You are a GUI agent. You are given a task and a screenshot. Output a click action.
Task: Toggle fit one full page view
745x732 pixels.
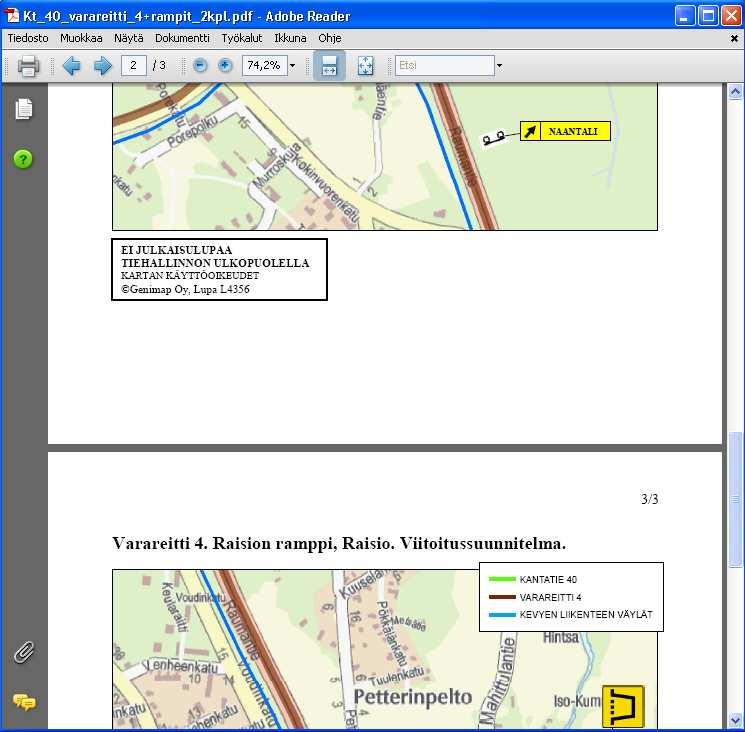[365, 66]
